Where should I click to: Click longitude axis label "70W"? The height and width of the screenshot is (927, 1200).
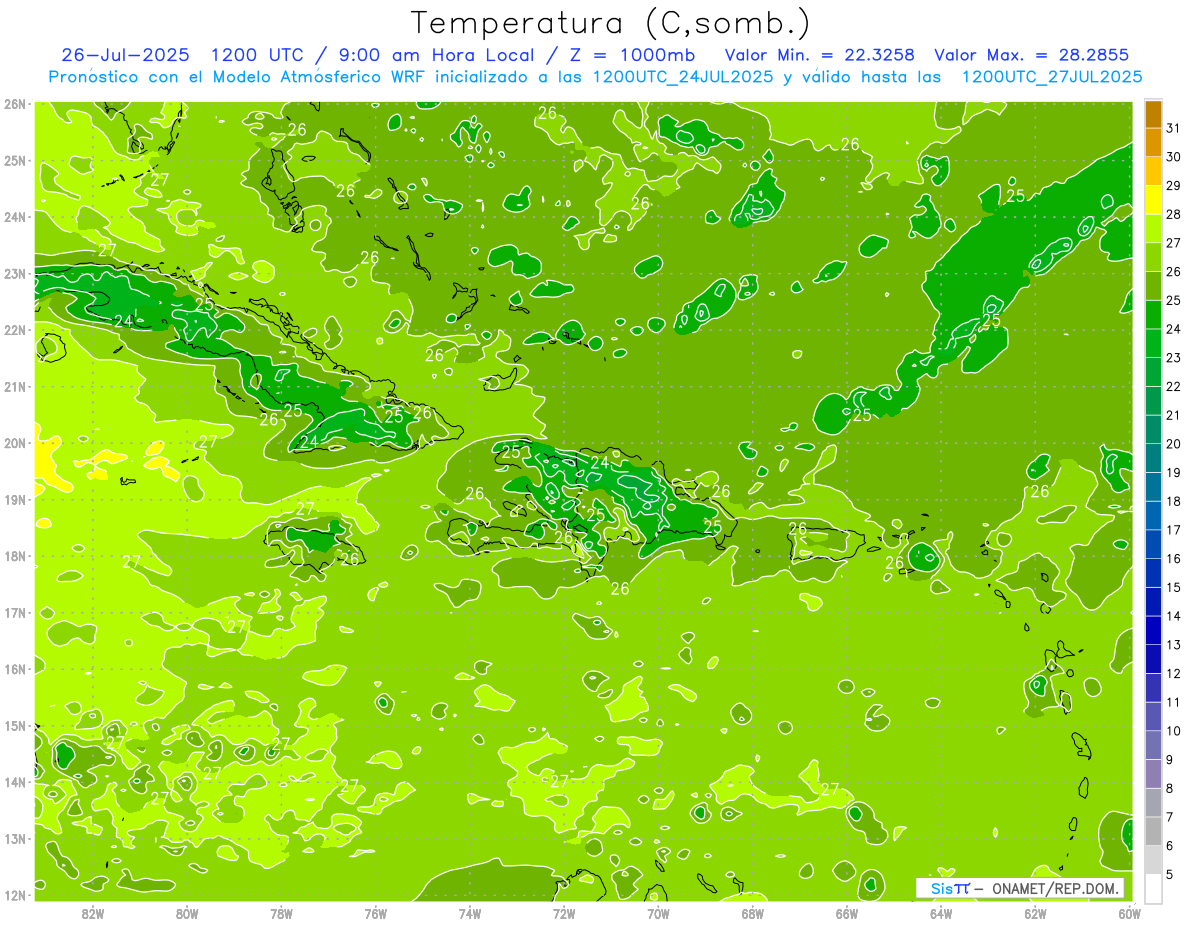click(658, 913)
